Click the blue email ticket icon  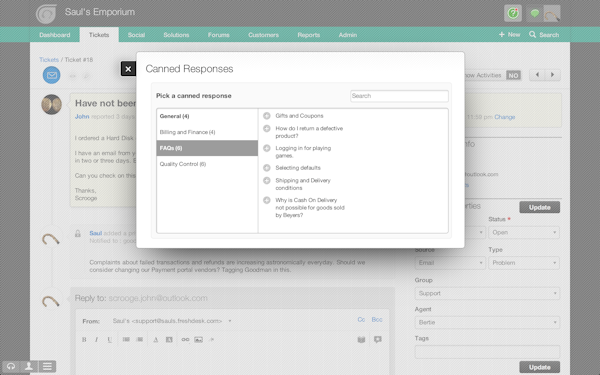coord(51,75)
